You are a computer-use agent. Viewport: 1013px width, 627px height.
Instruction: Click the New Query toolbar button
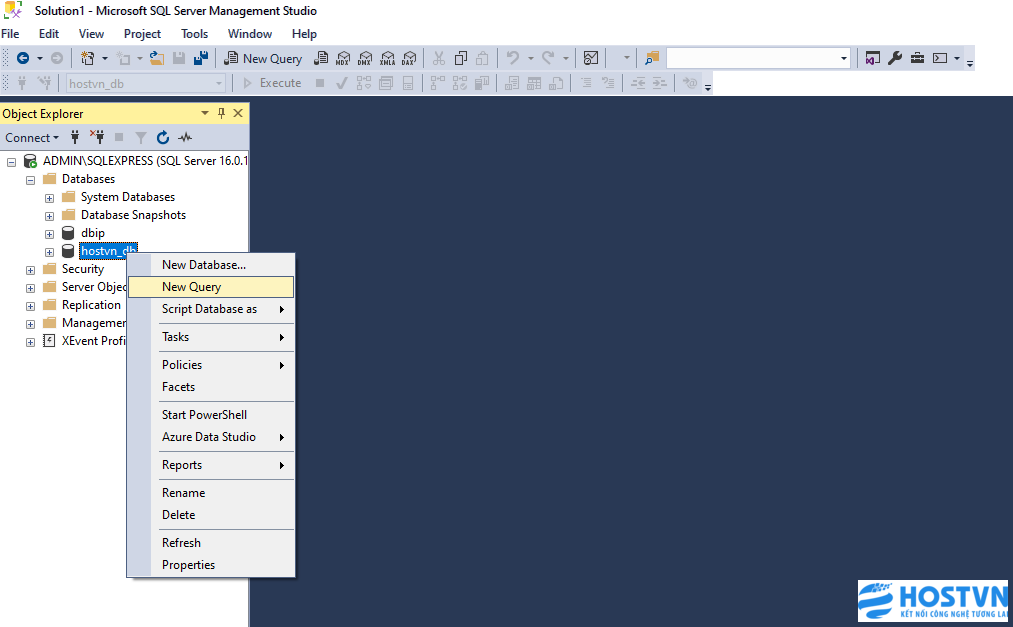click(263, 58)
